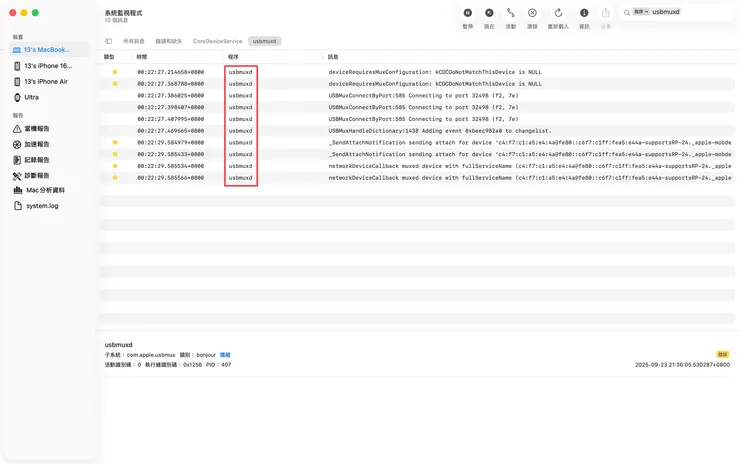This screenshot has height=464, width=740.
Task: Sort by 訊息 column header
Action: 333,57
